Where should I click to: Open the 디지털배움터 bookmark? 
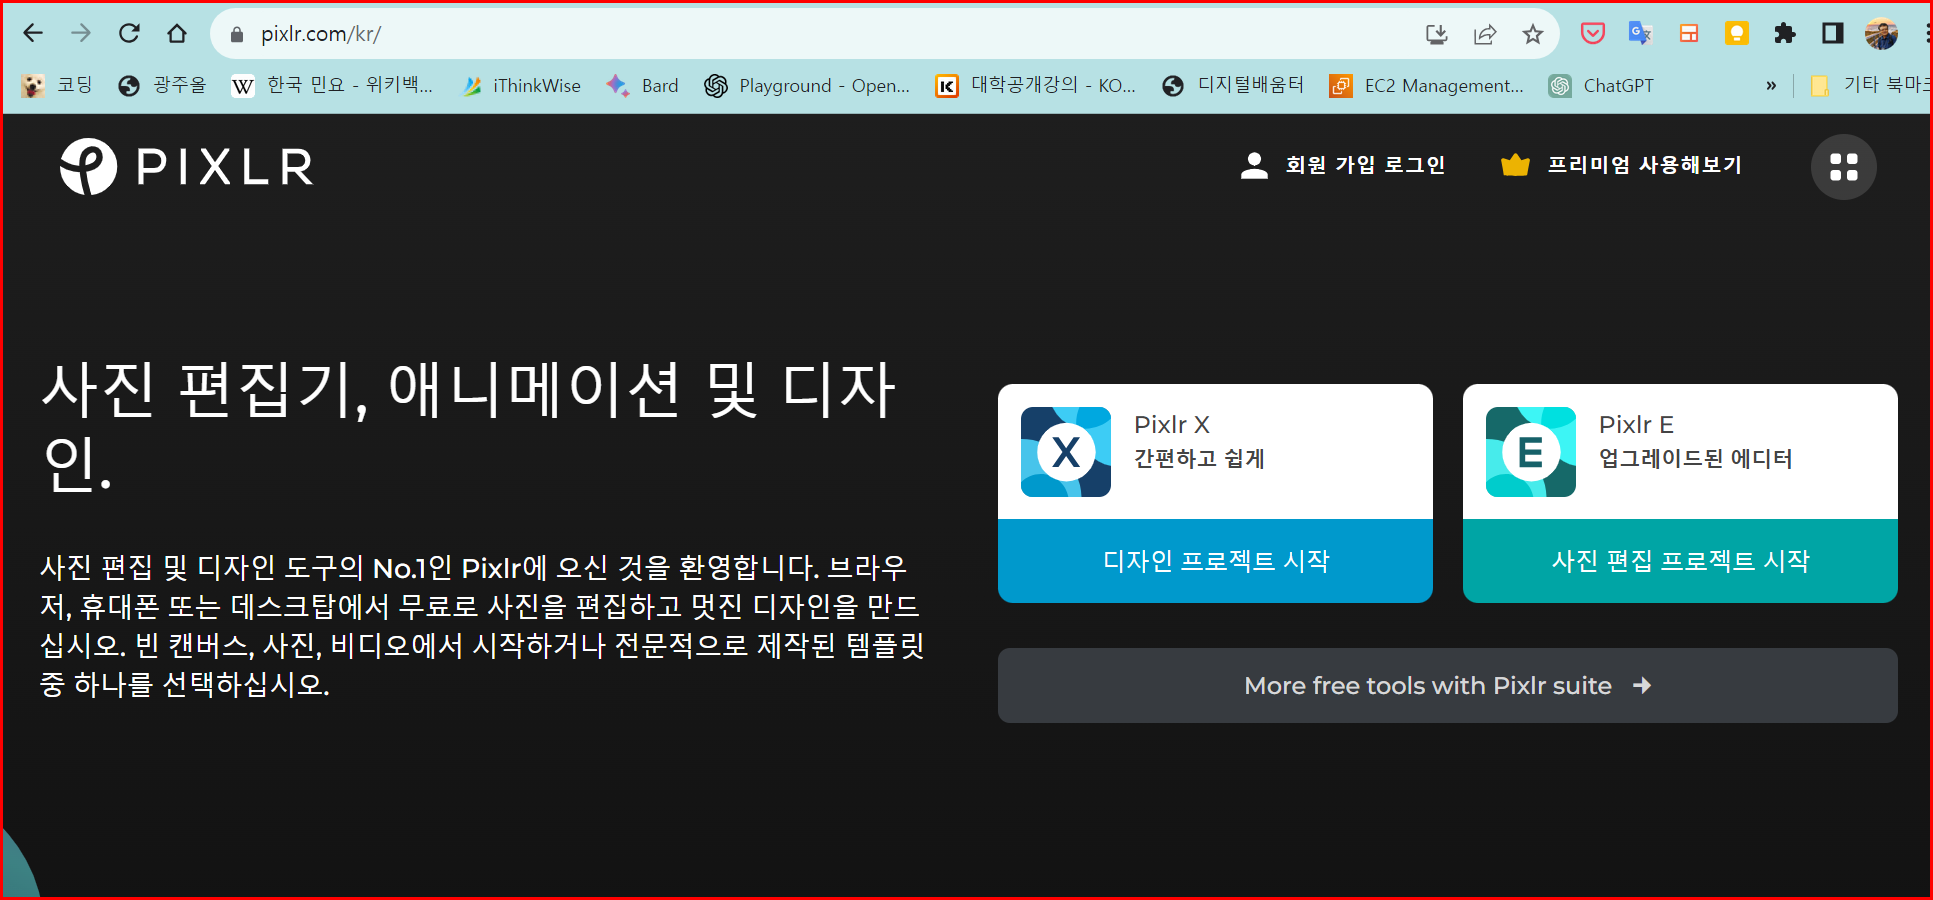(x=1233, y=86)
